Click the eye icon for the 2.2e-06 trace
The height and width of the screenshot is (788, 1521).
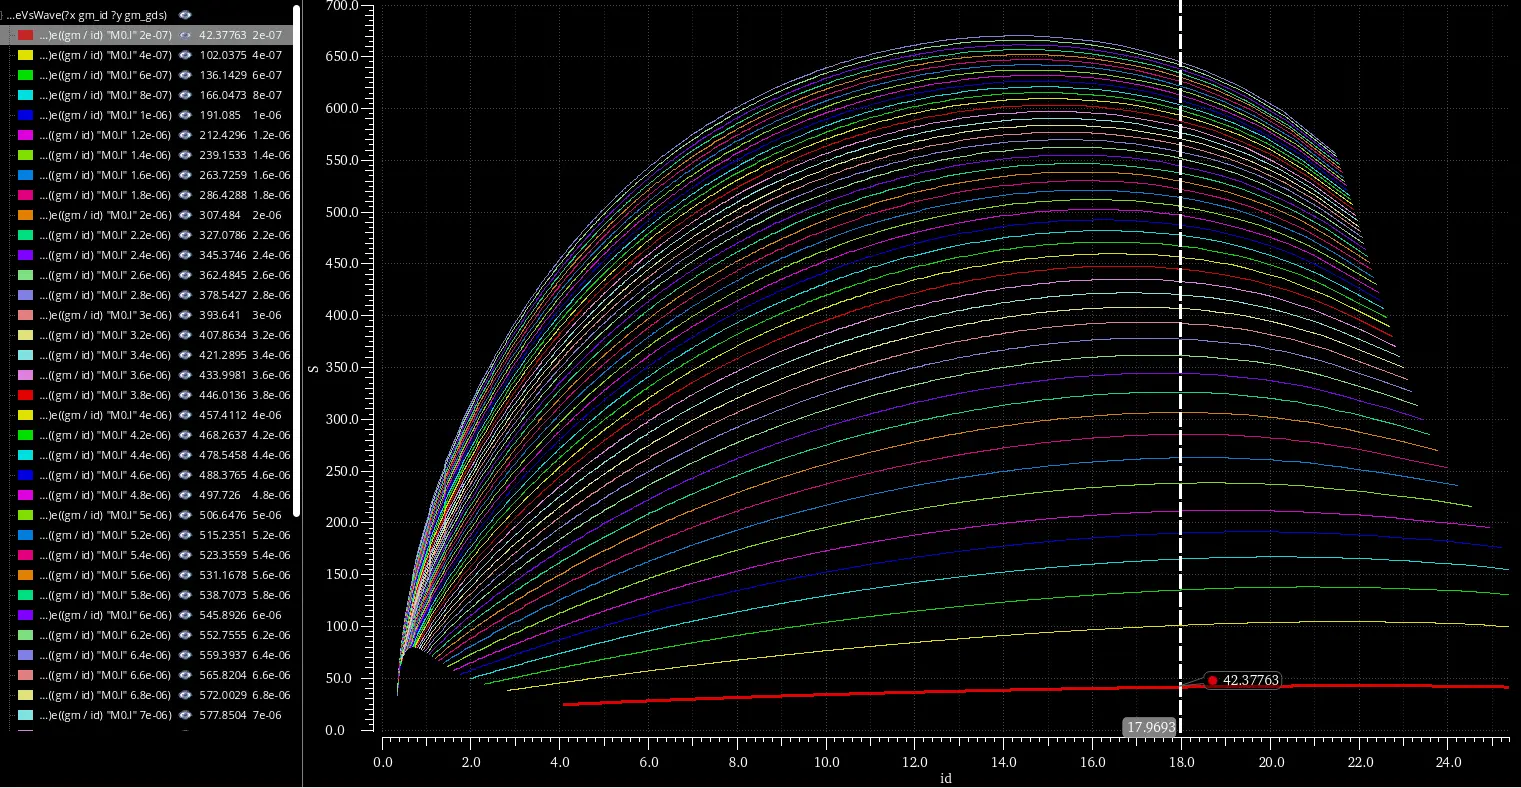[185, 235]
